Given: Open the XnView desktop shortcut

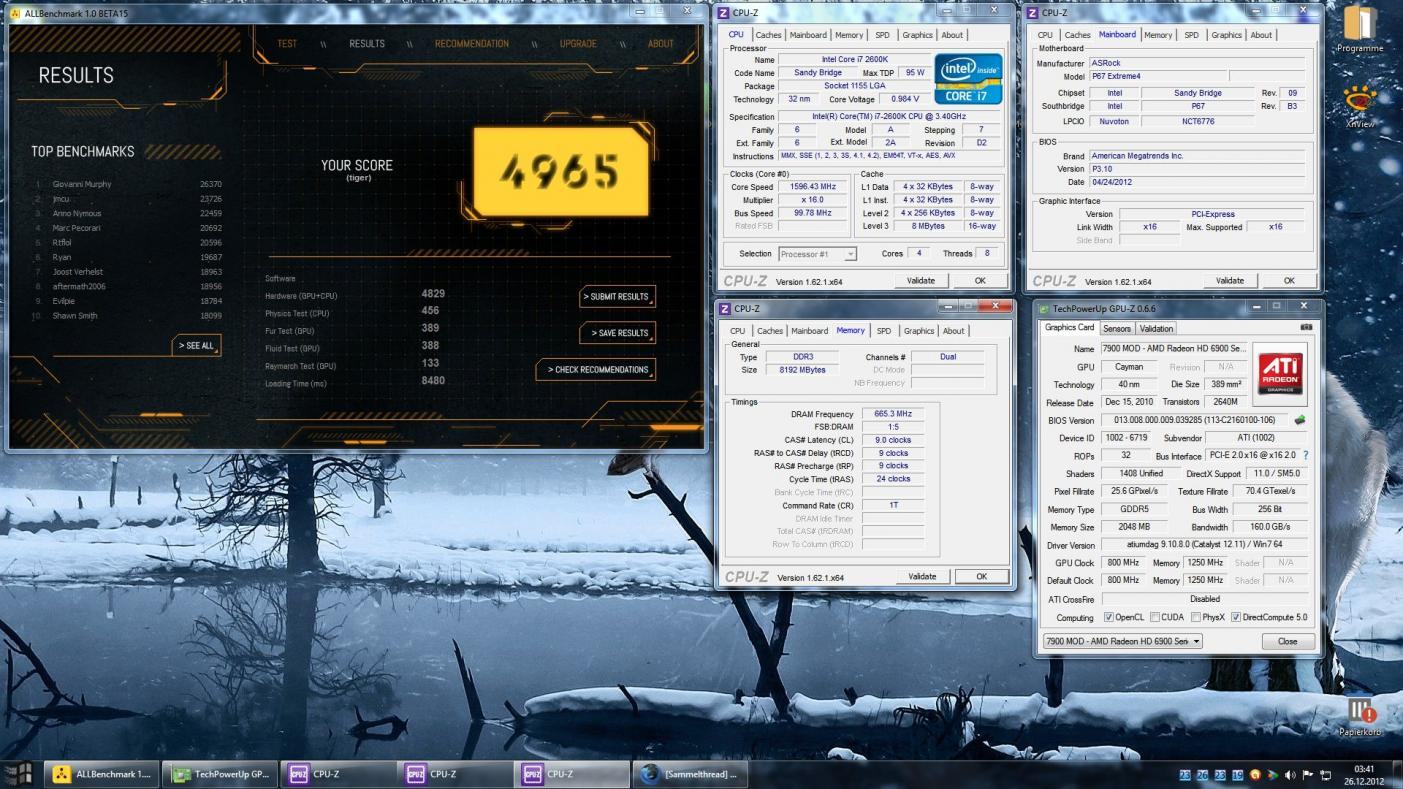Looking at the screenshot, I should tap(1359, 106).
